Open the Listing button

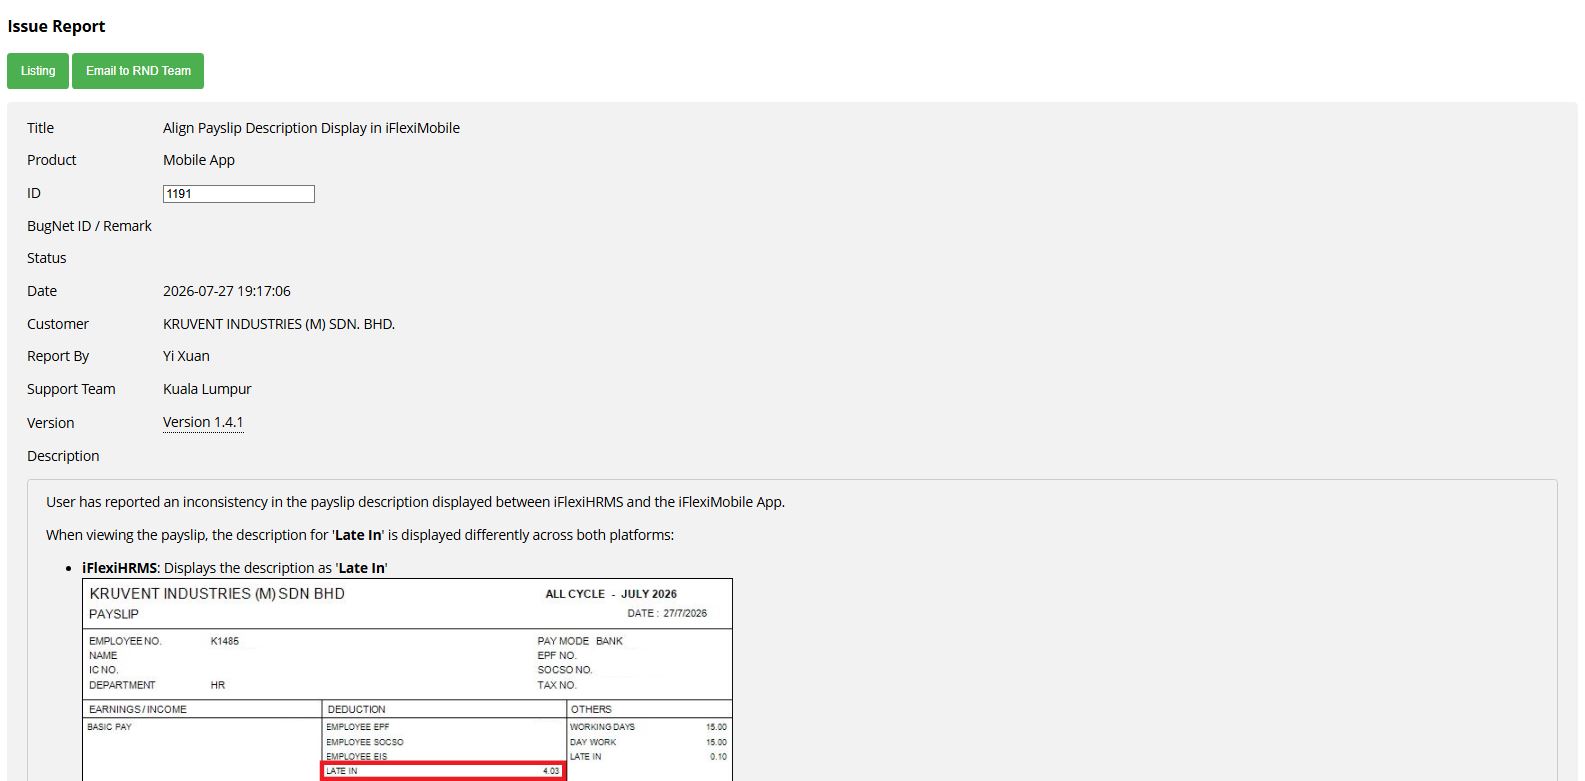38,71
